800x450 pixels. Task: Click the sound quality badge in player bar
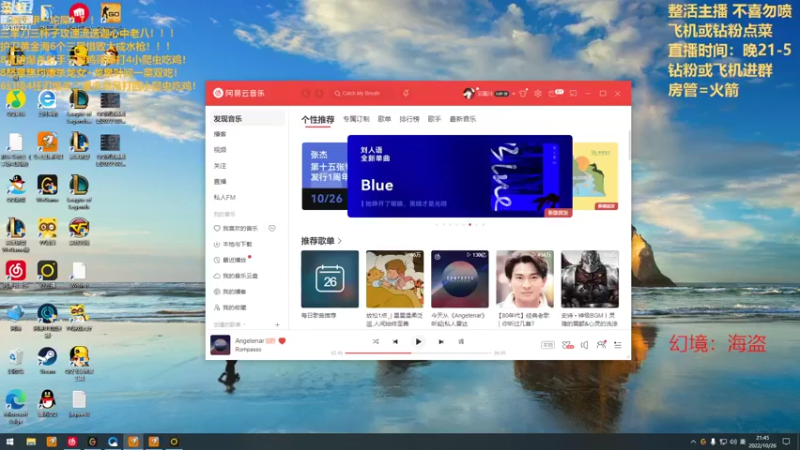(547, 345)
